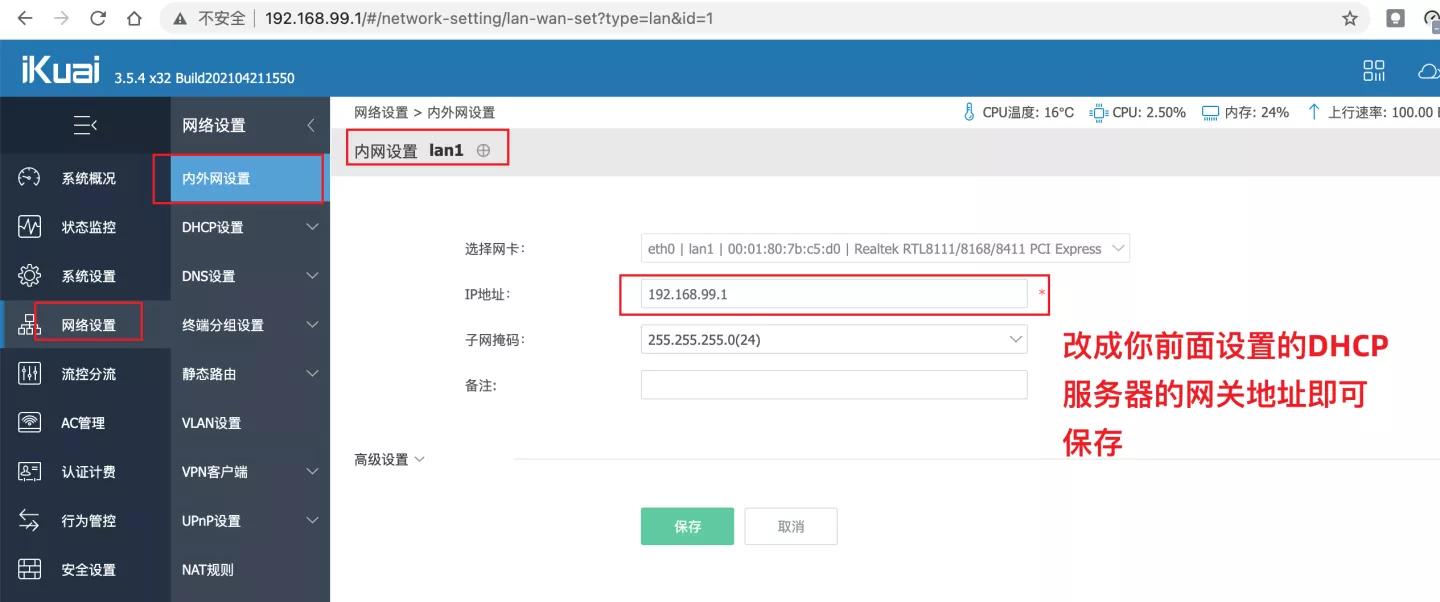Screen dimensions: 1440x602
Task: Click the ⊕ add icon next to lan1
Action: point(484,149)
